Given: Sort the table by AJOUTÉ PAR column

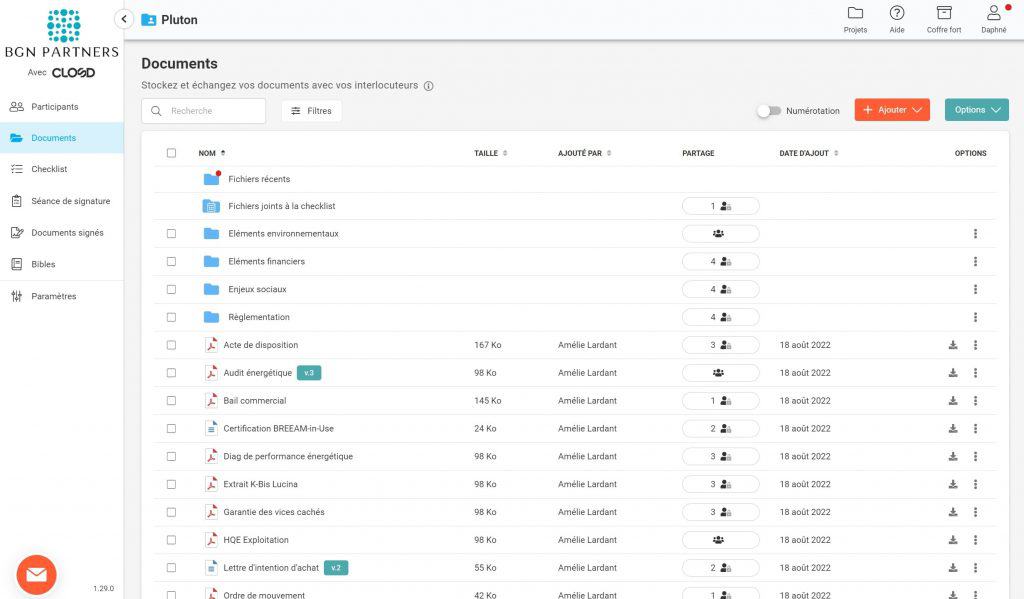Looking at the screenshot, I should click(x=584, y=153).
